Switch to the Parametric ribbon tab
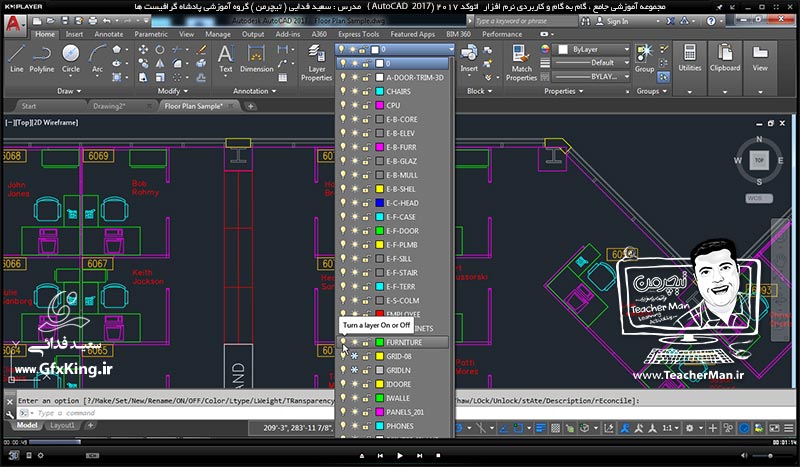Screen dimensions: 800x467 (x=151, y=34)
